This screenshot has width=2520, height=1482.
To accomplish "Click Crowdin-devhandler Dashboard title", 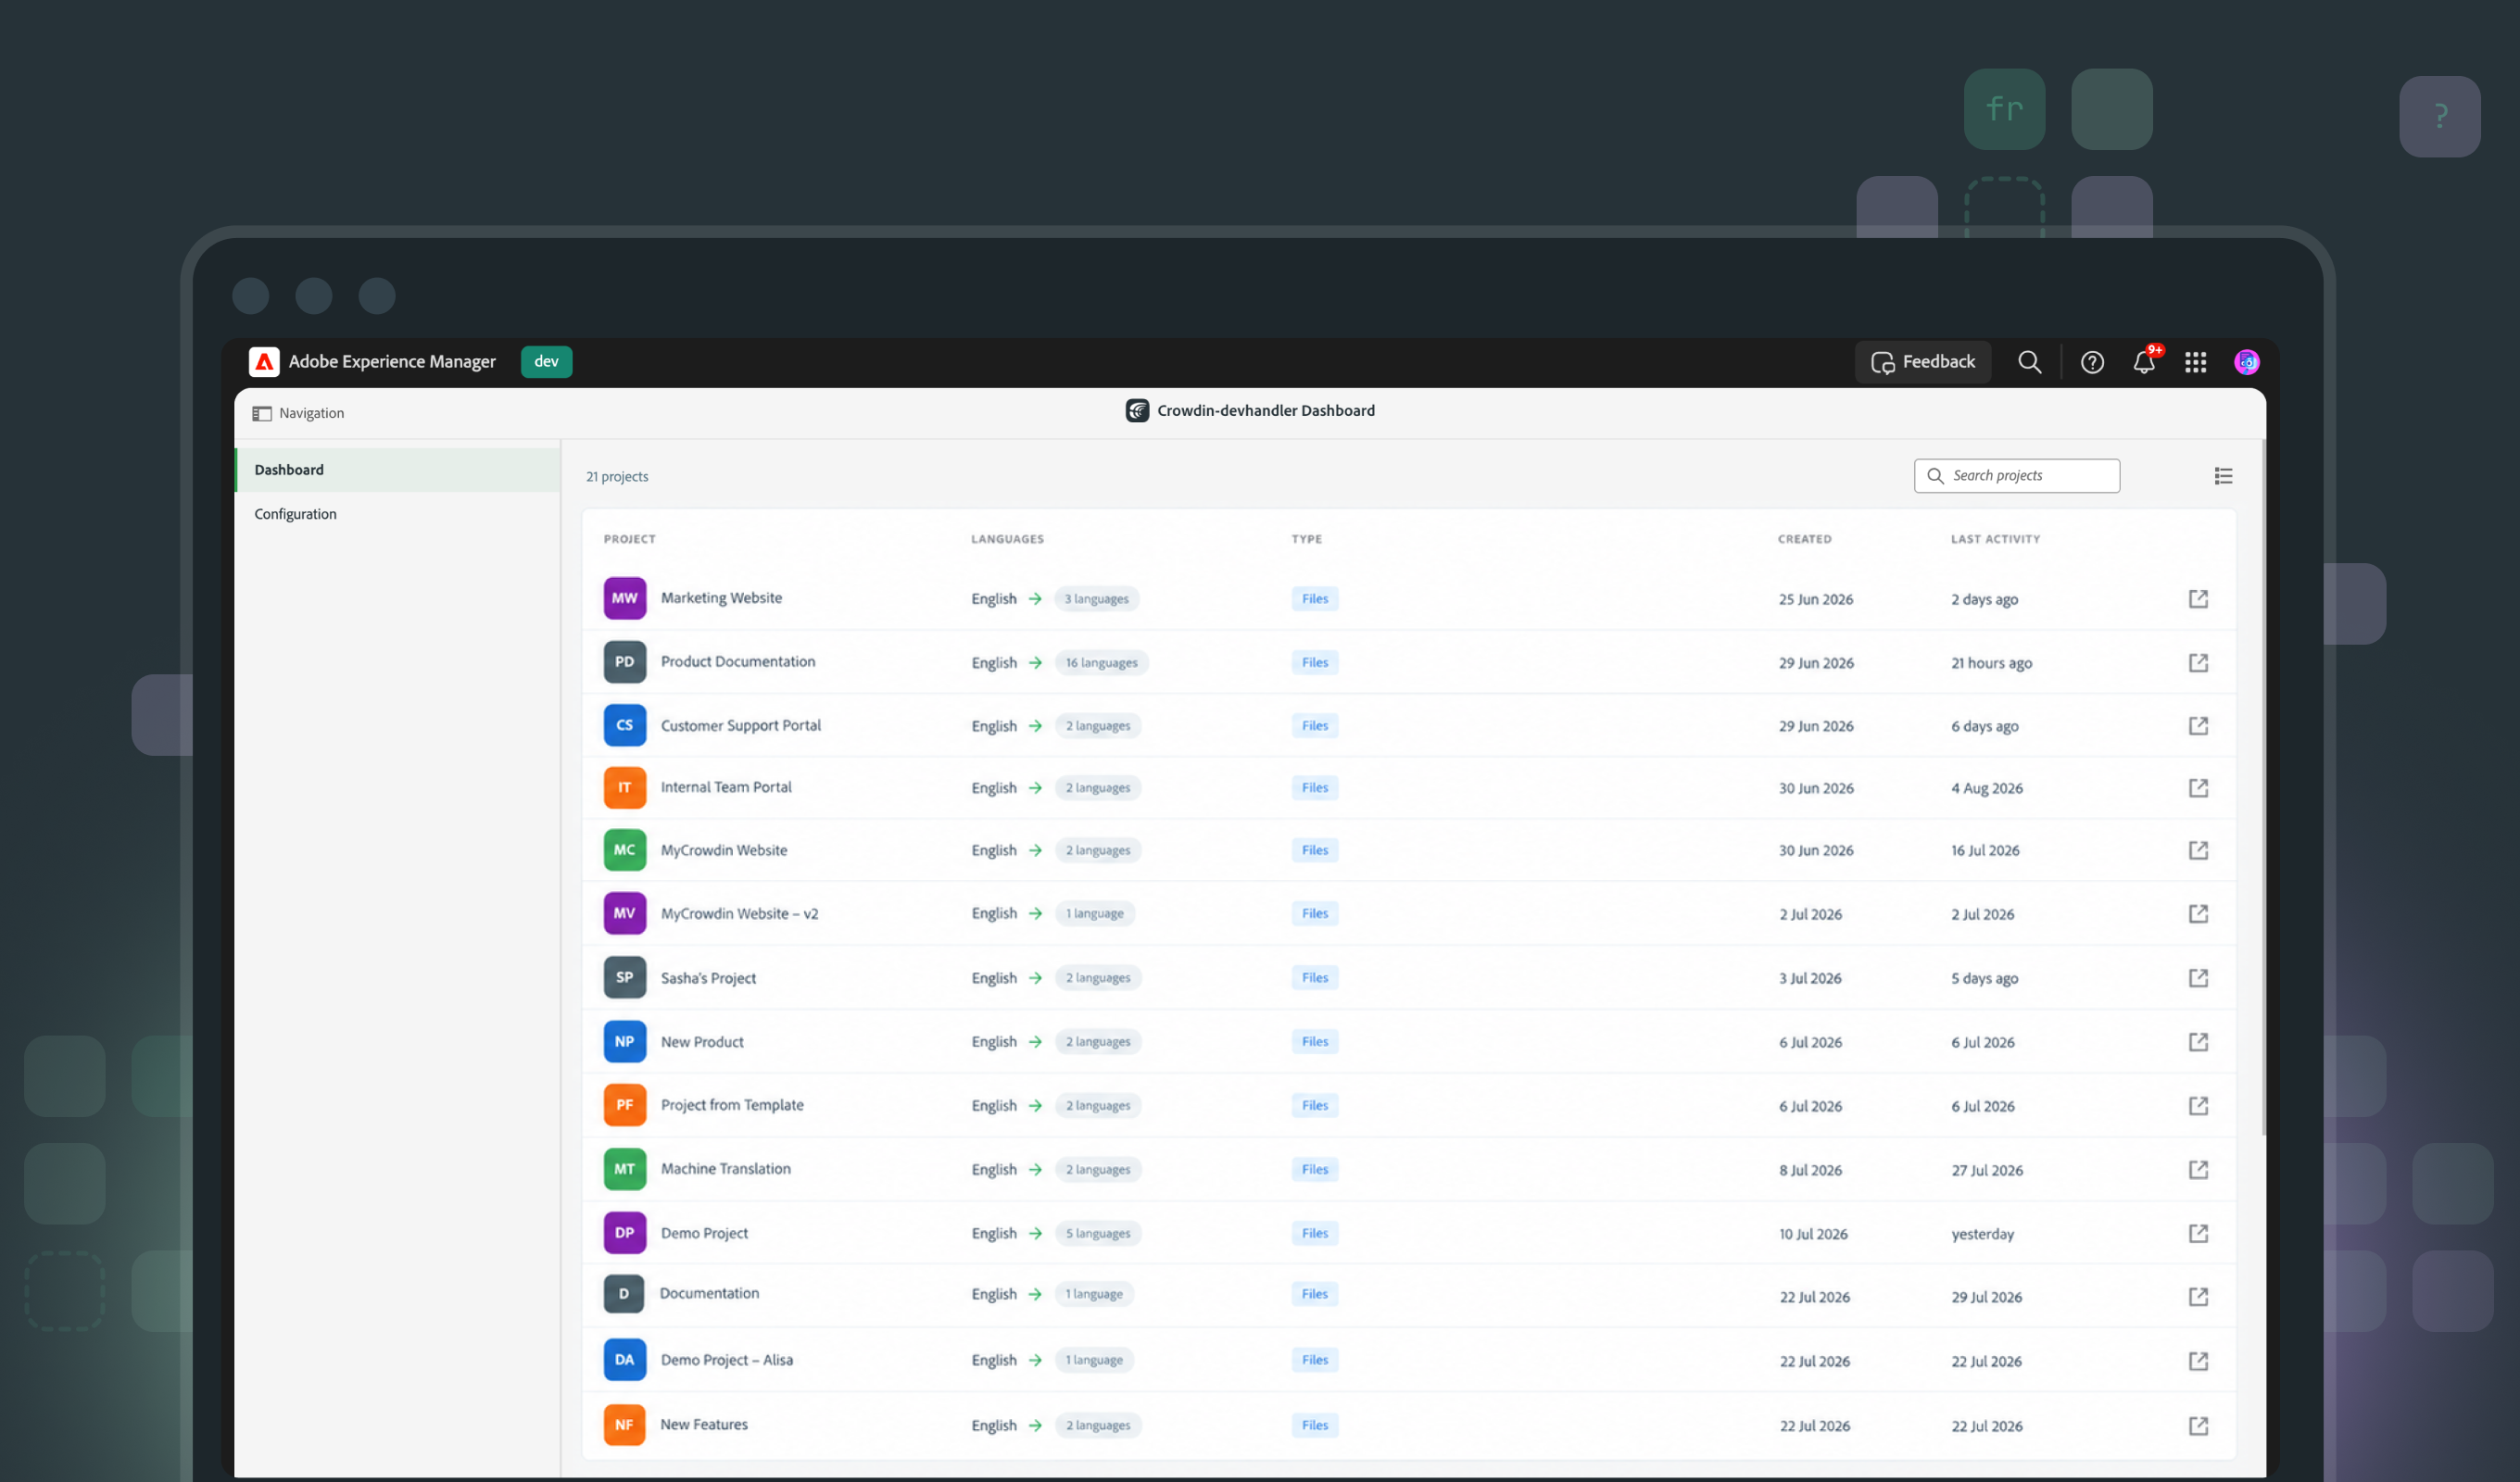I will pyautogui.click(x=1266, y=410).
